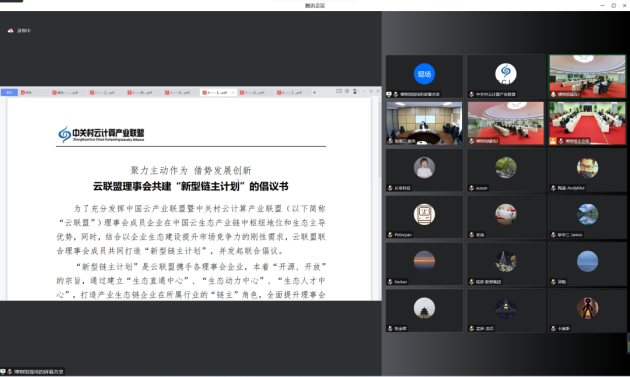630x377 pixels.
Task: Click the PDF viewer's reading mode icon
Action: tap(339, 92)
